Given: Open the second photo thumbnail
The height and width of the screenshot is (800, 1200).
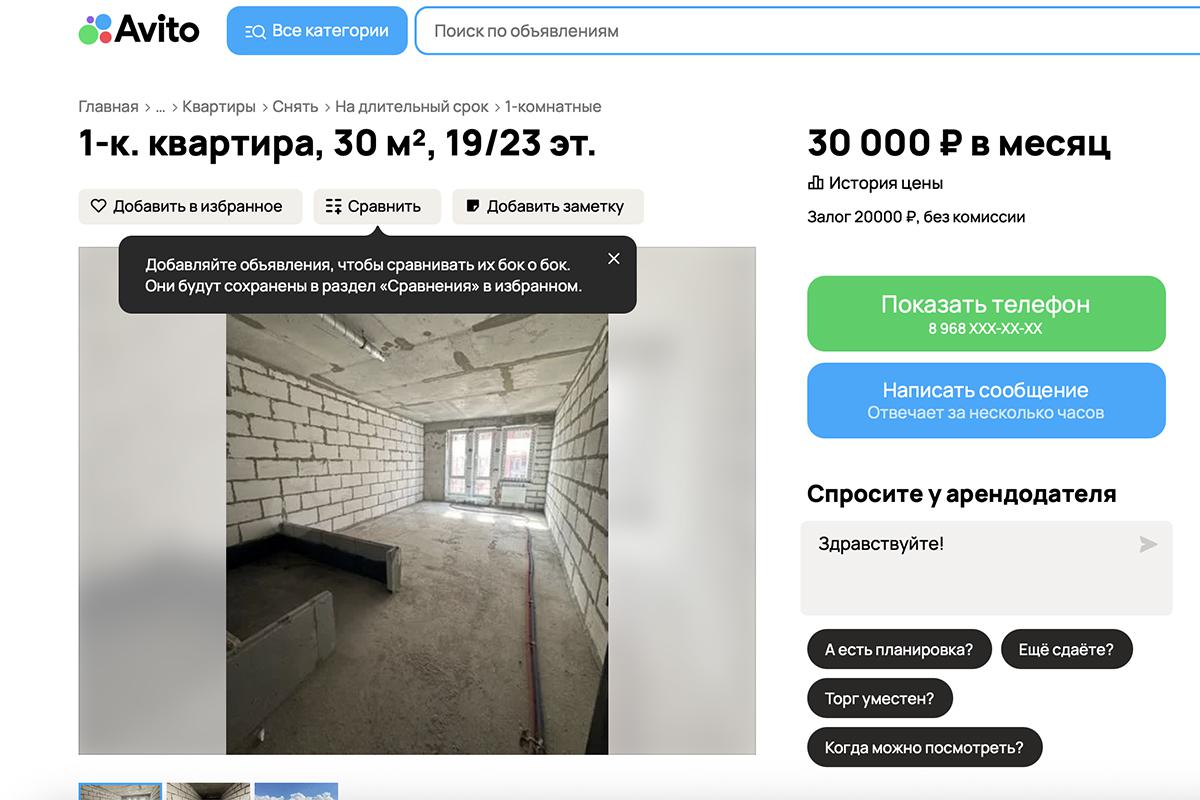Looking at the screenshot, I should click(208, 791).
